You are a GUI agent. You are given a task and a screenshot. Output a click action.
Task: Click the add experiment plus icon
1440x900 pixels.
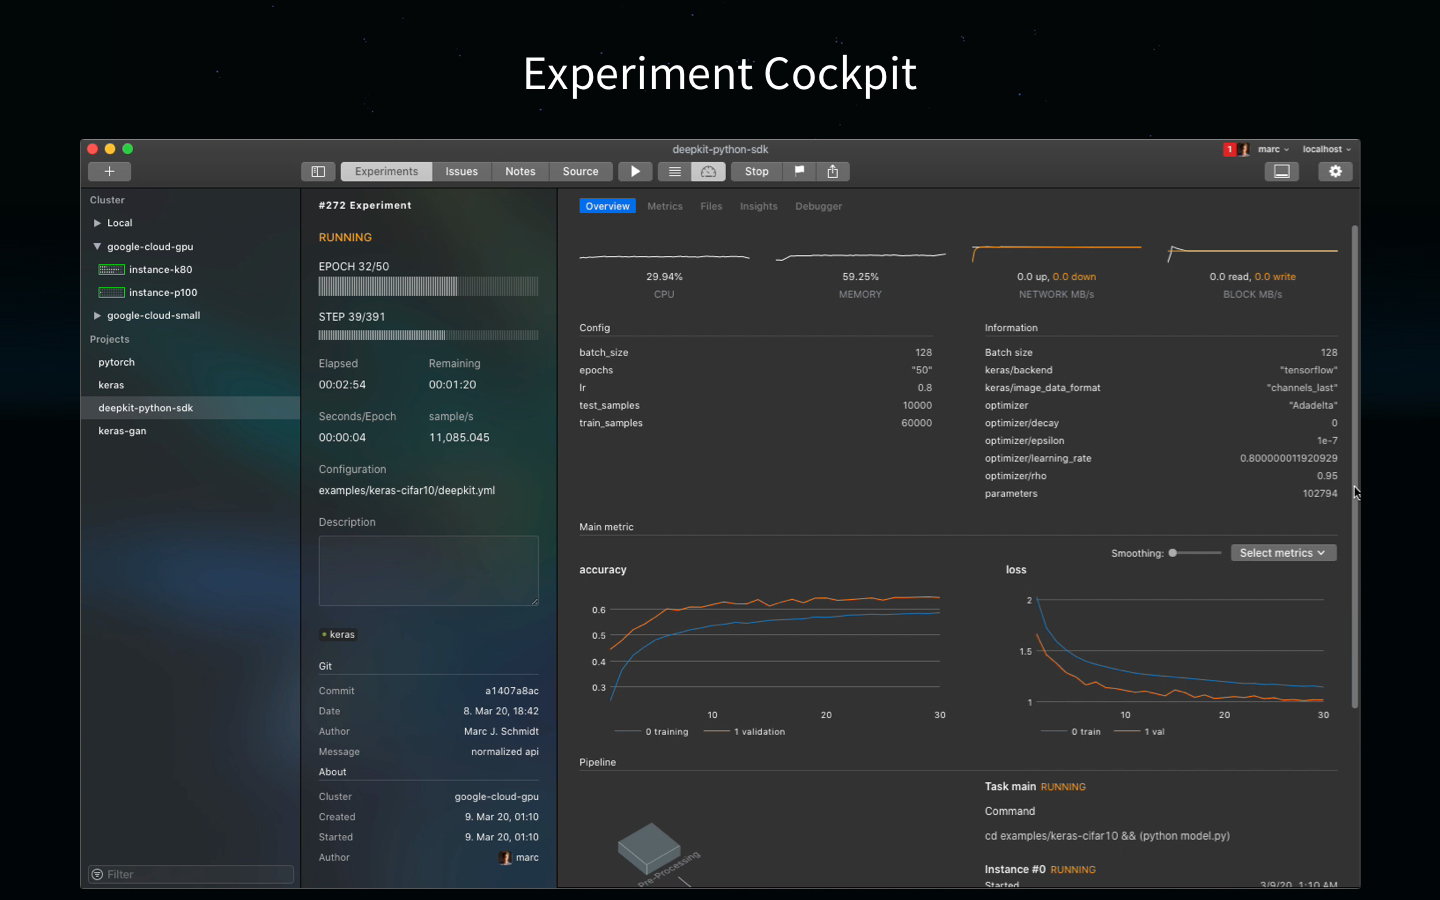[109, 171]
